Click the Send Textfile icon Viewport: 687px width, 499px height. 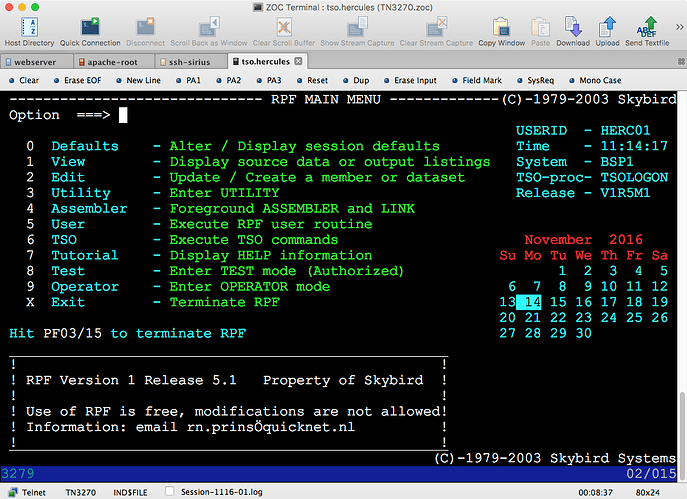pos(647,27)
